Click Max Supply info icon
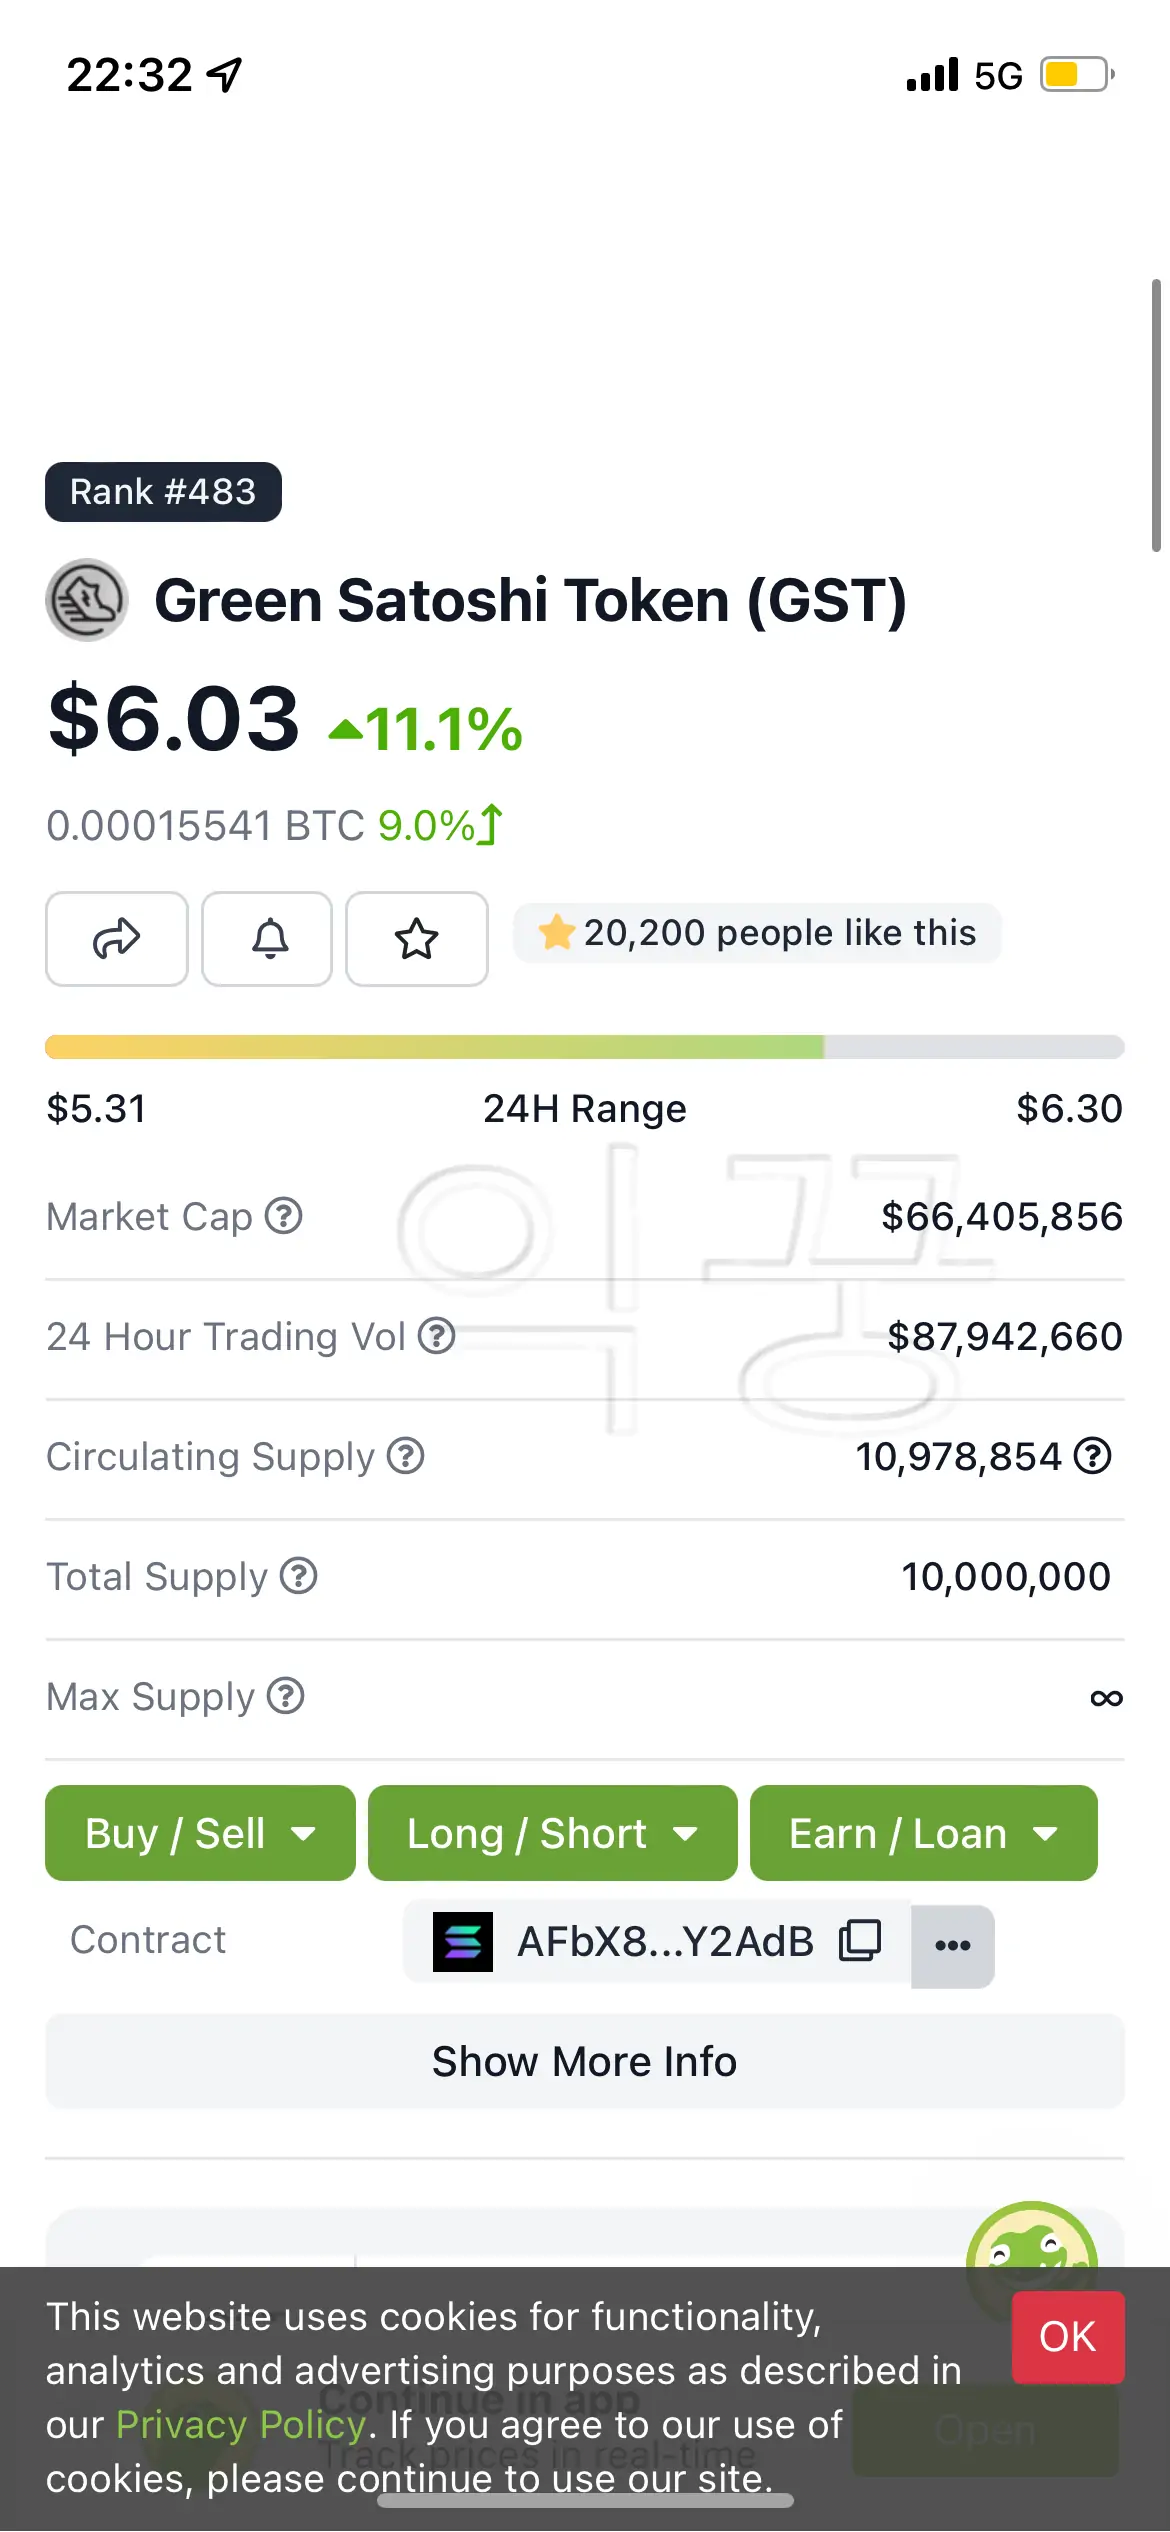Screen dimensions: 1170x2532 click(286, 1696)
